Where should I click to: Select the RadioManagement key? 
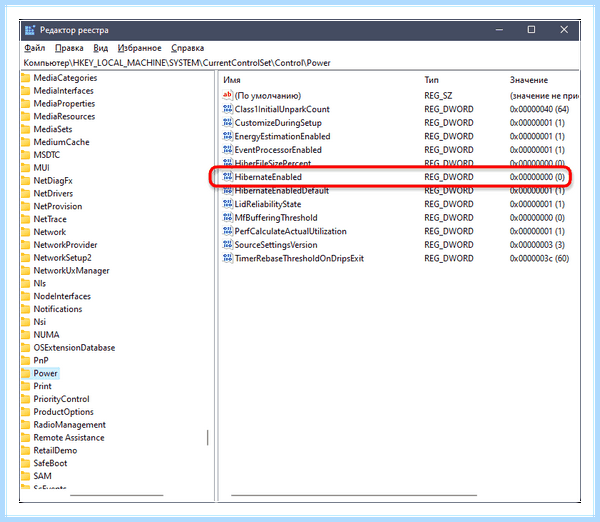[70, 425]
